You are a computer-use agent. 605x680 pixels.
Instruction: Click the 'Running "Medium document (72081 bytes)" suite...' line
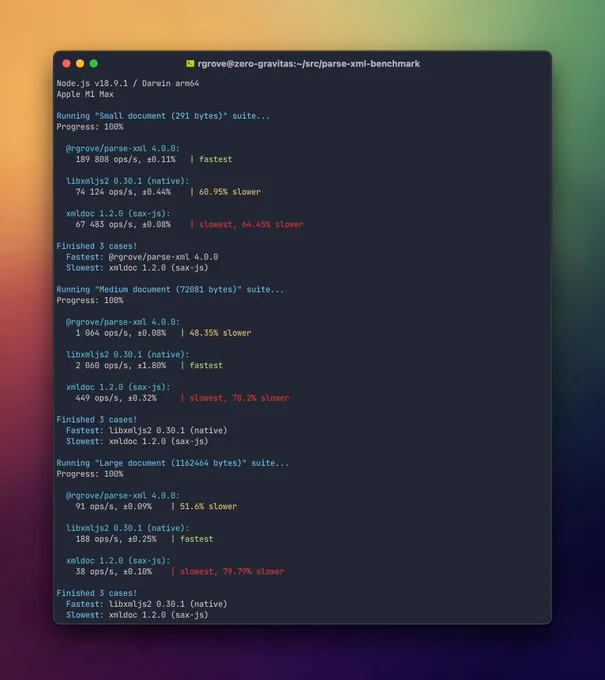point(170,289)
